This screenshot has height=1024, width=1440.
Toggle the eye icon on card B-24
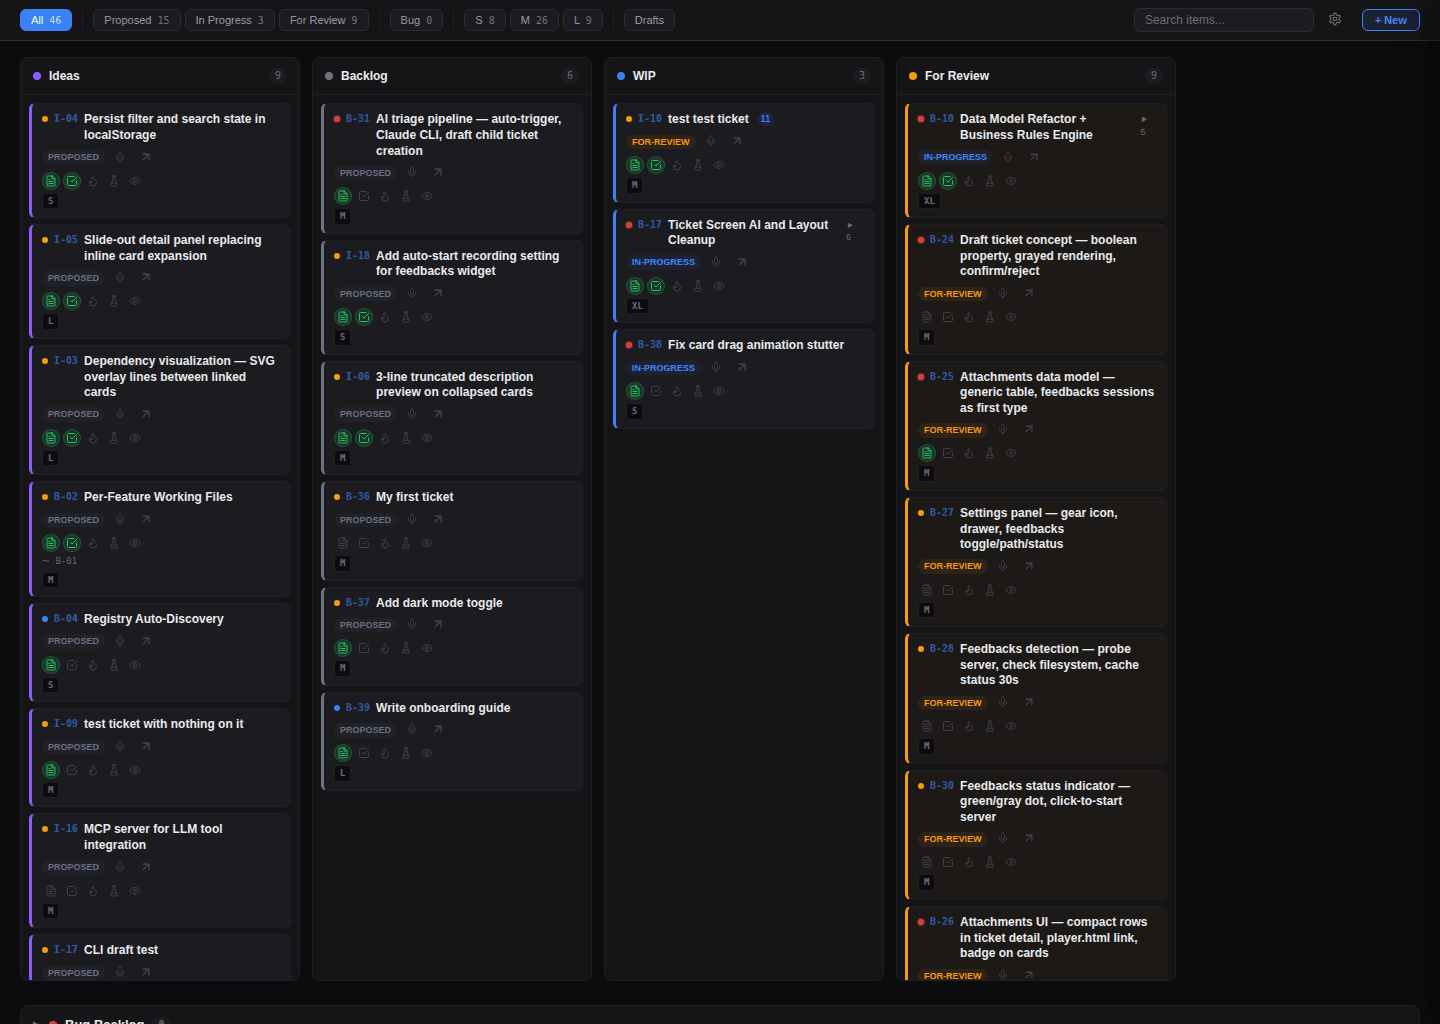(x=1011, y=317)
